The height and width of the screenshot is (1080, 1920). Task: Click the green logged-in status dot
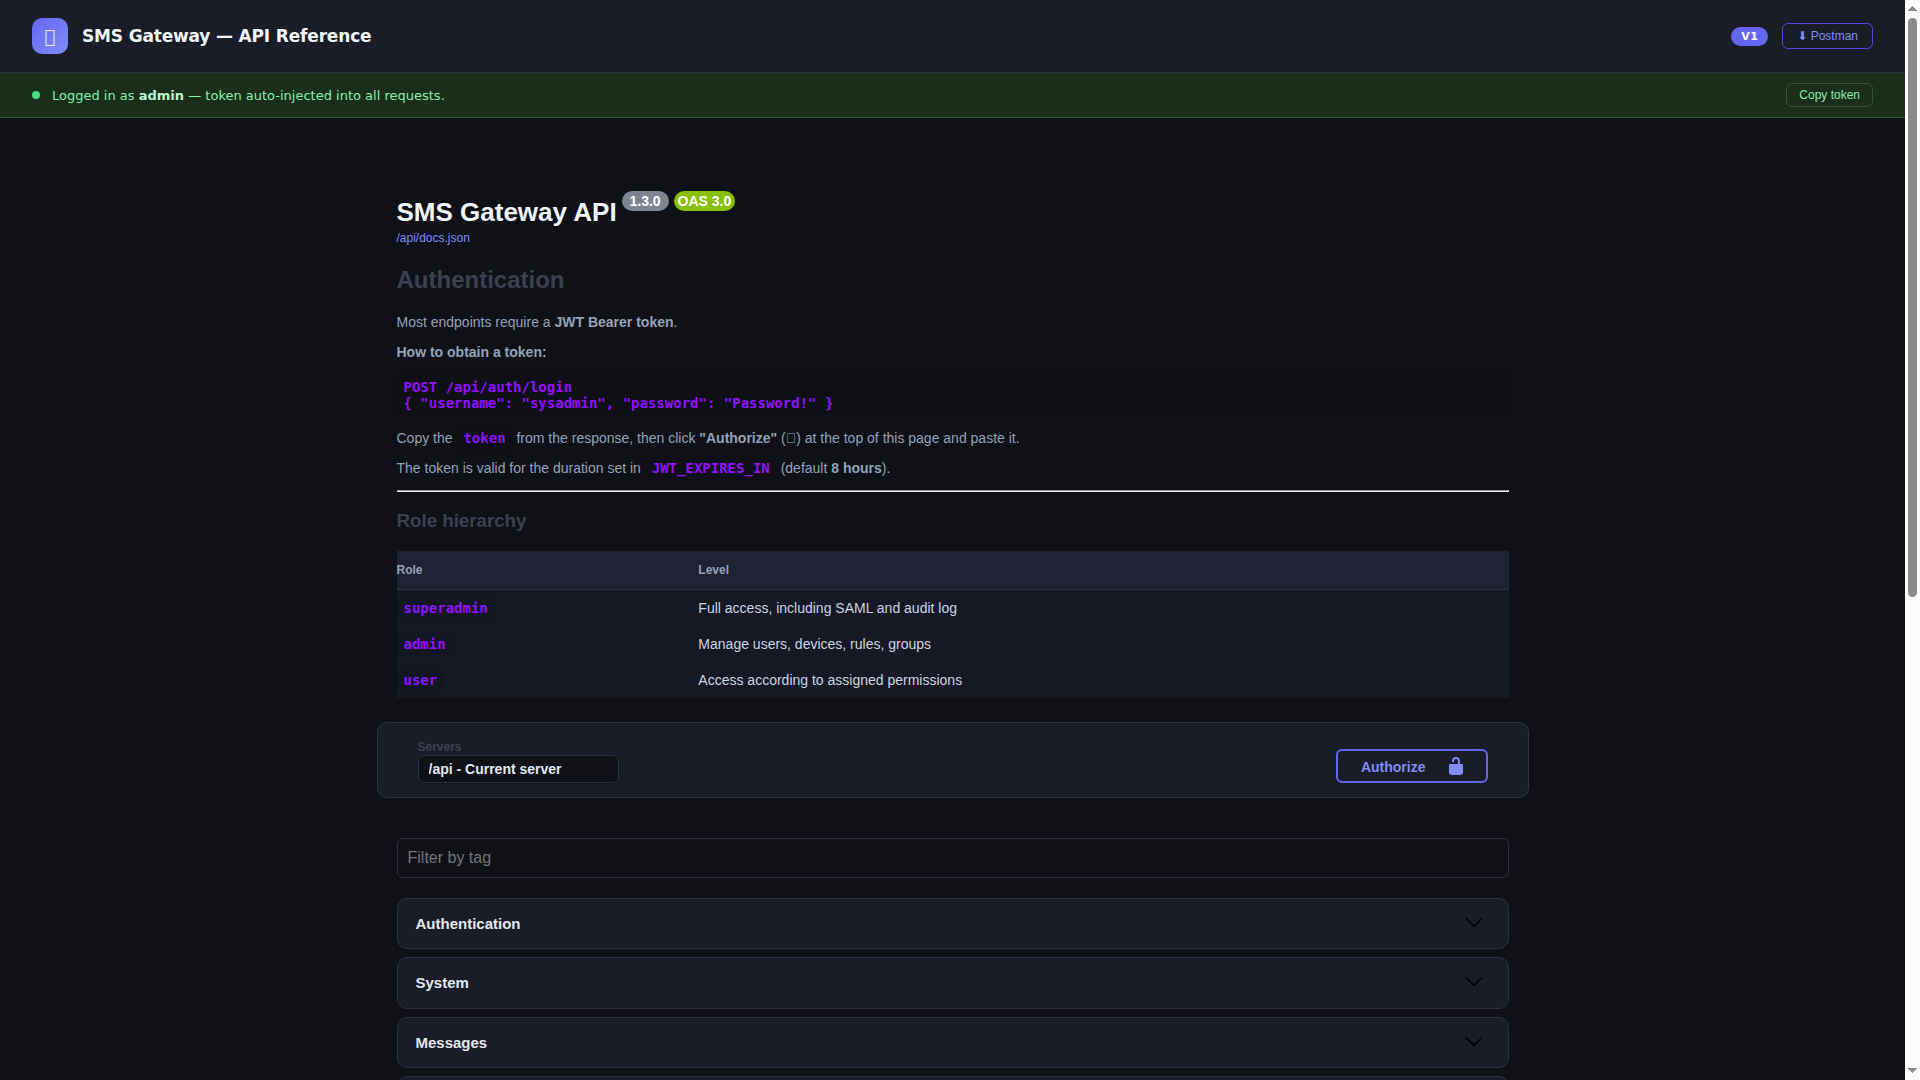pyautogui.click(x=36, y=95)
